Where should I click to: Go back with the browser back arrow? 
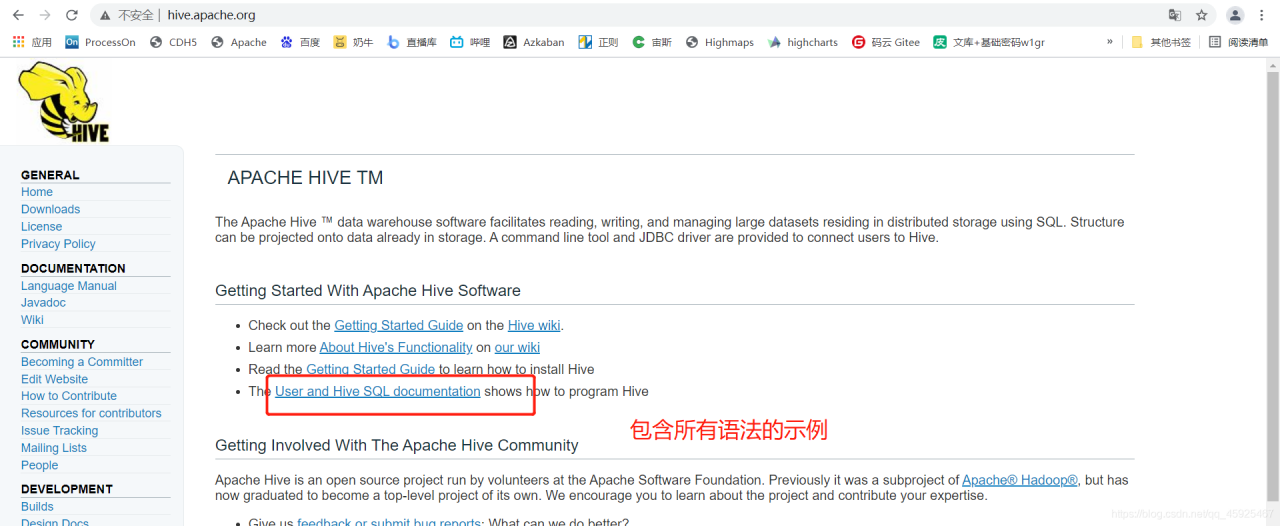point(18,15)
